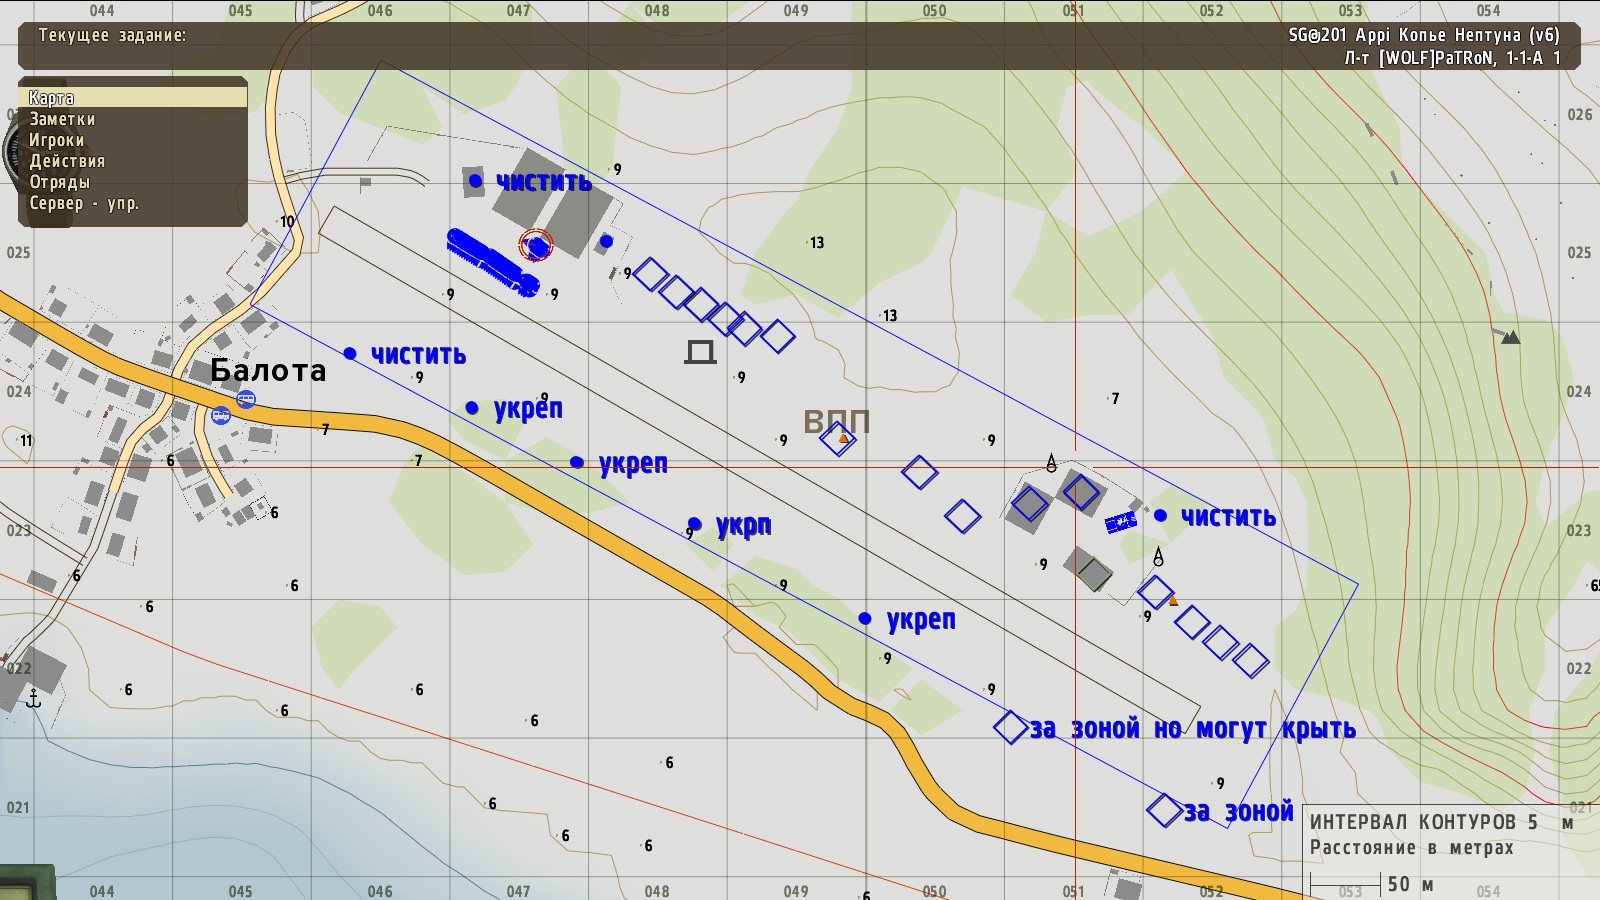Select the long blue vehicle column marker
Image resolution: width=1600 pixels, height=900 pixels.
pyautogui.click(x=492, y=262)
